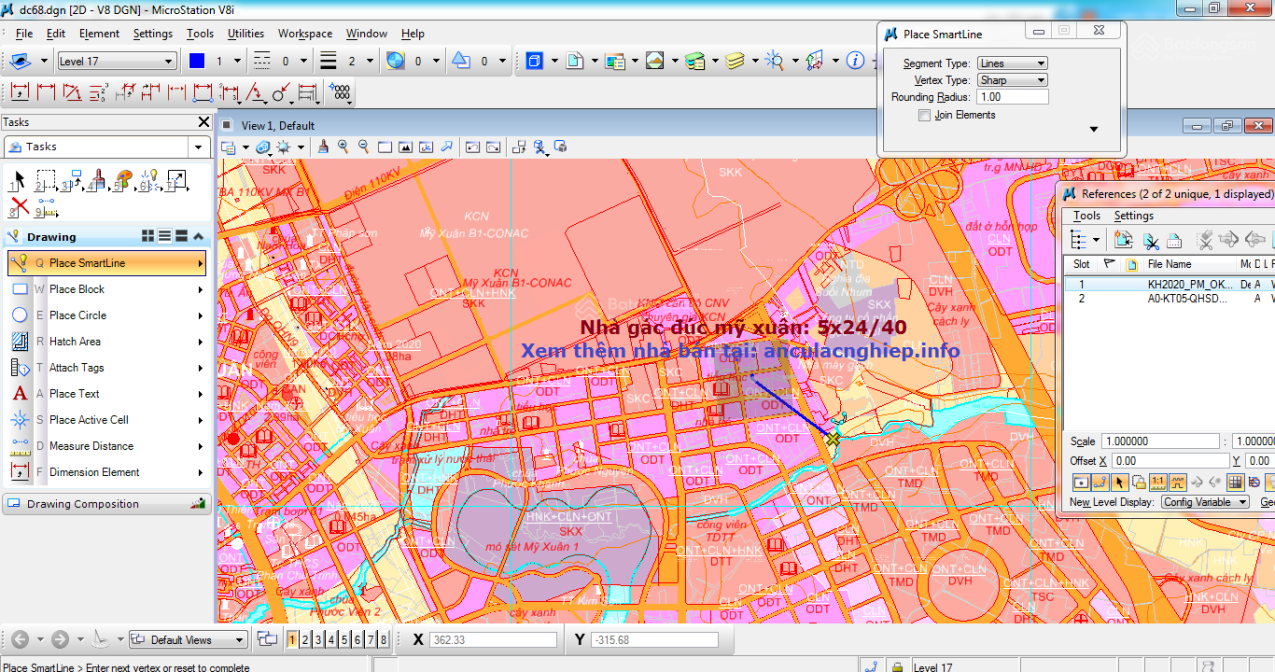Viewport: 1275px width, 672px height.
Task: Enable the Join Elements checkbox
Action: click(924, 115)
